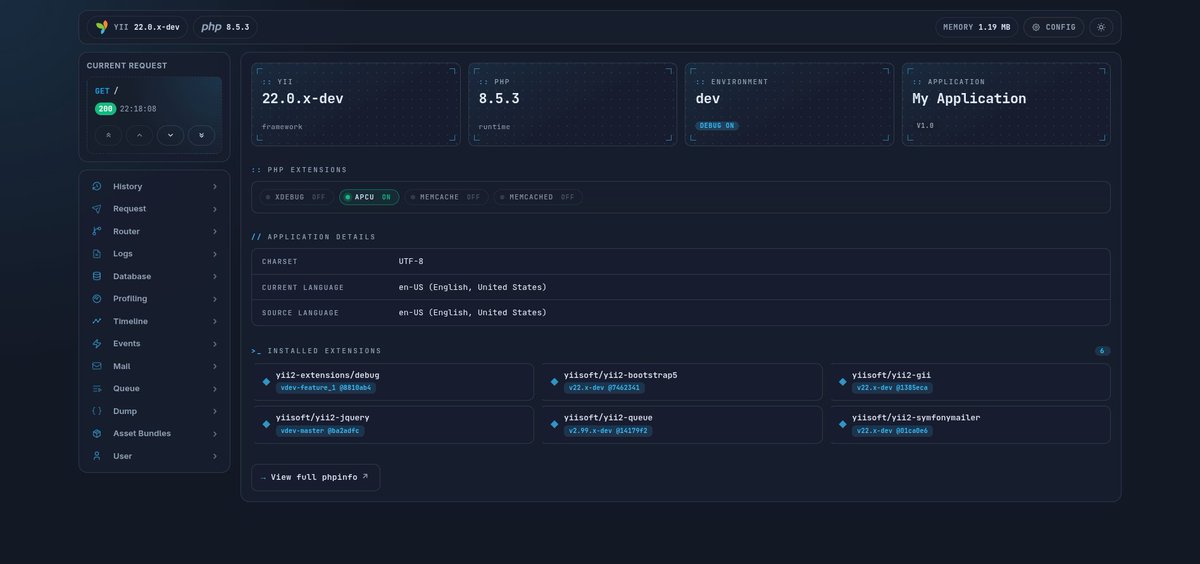Go to previous request single-up arrow

click(139, 135)
